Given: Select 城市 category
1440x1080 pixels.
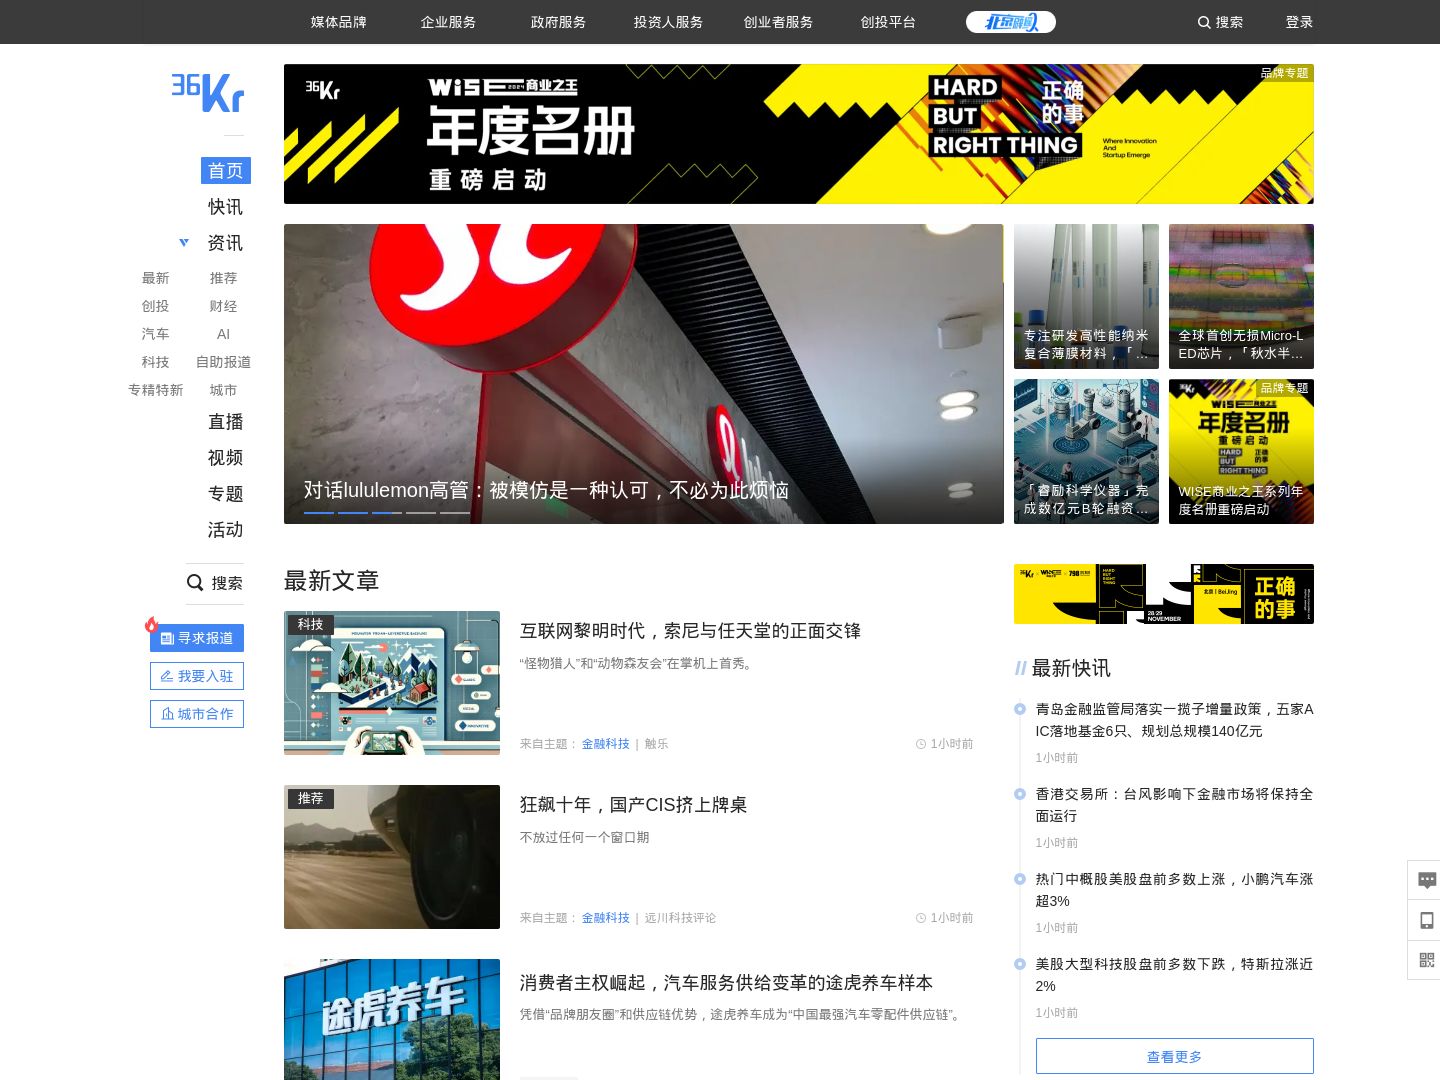Looking at the screenshot, I should click(224, 390).
